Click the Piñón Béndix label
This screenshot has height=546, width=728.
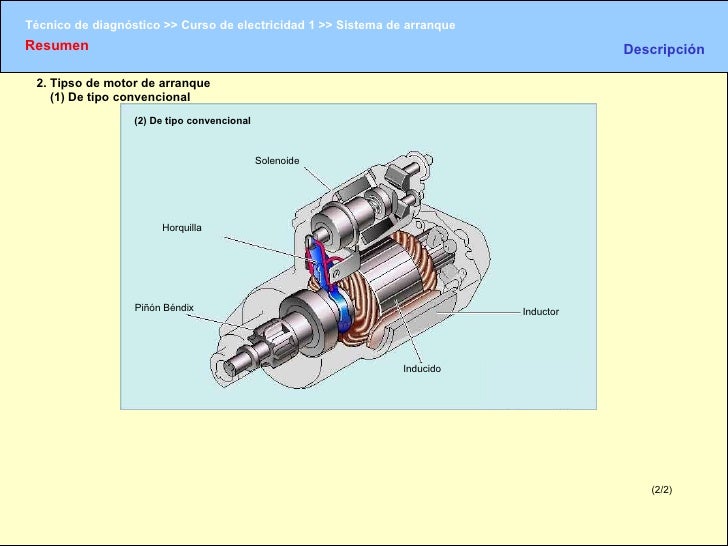point(164,308)
